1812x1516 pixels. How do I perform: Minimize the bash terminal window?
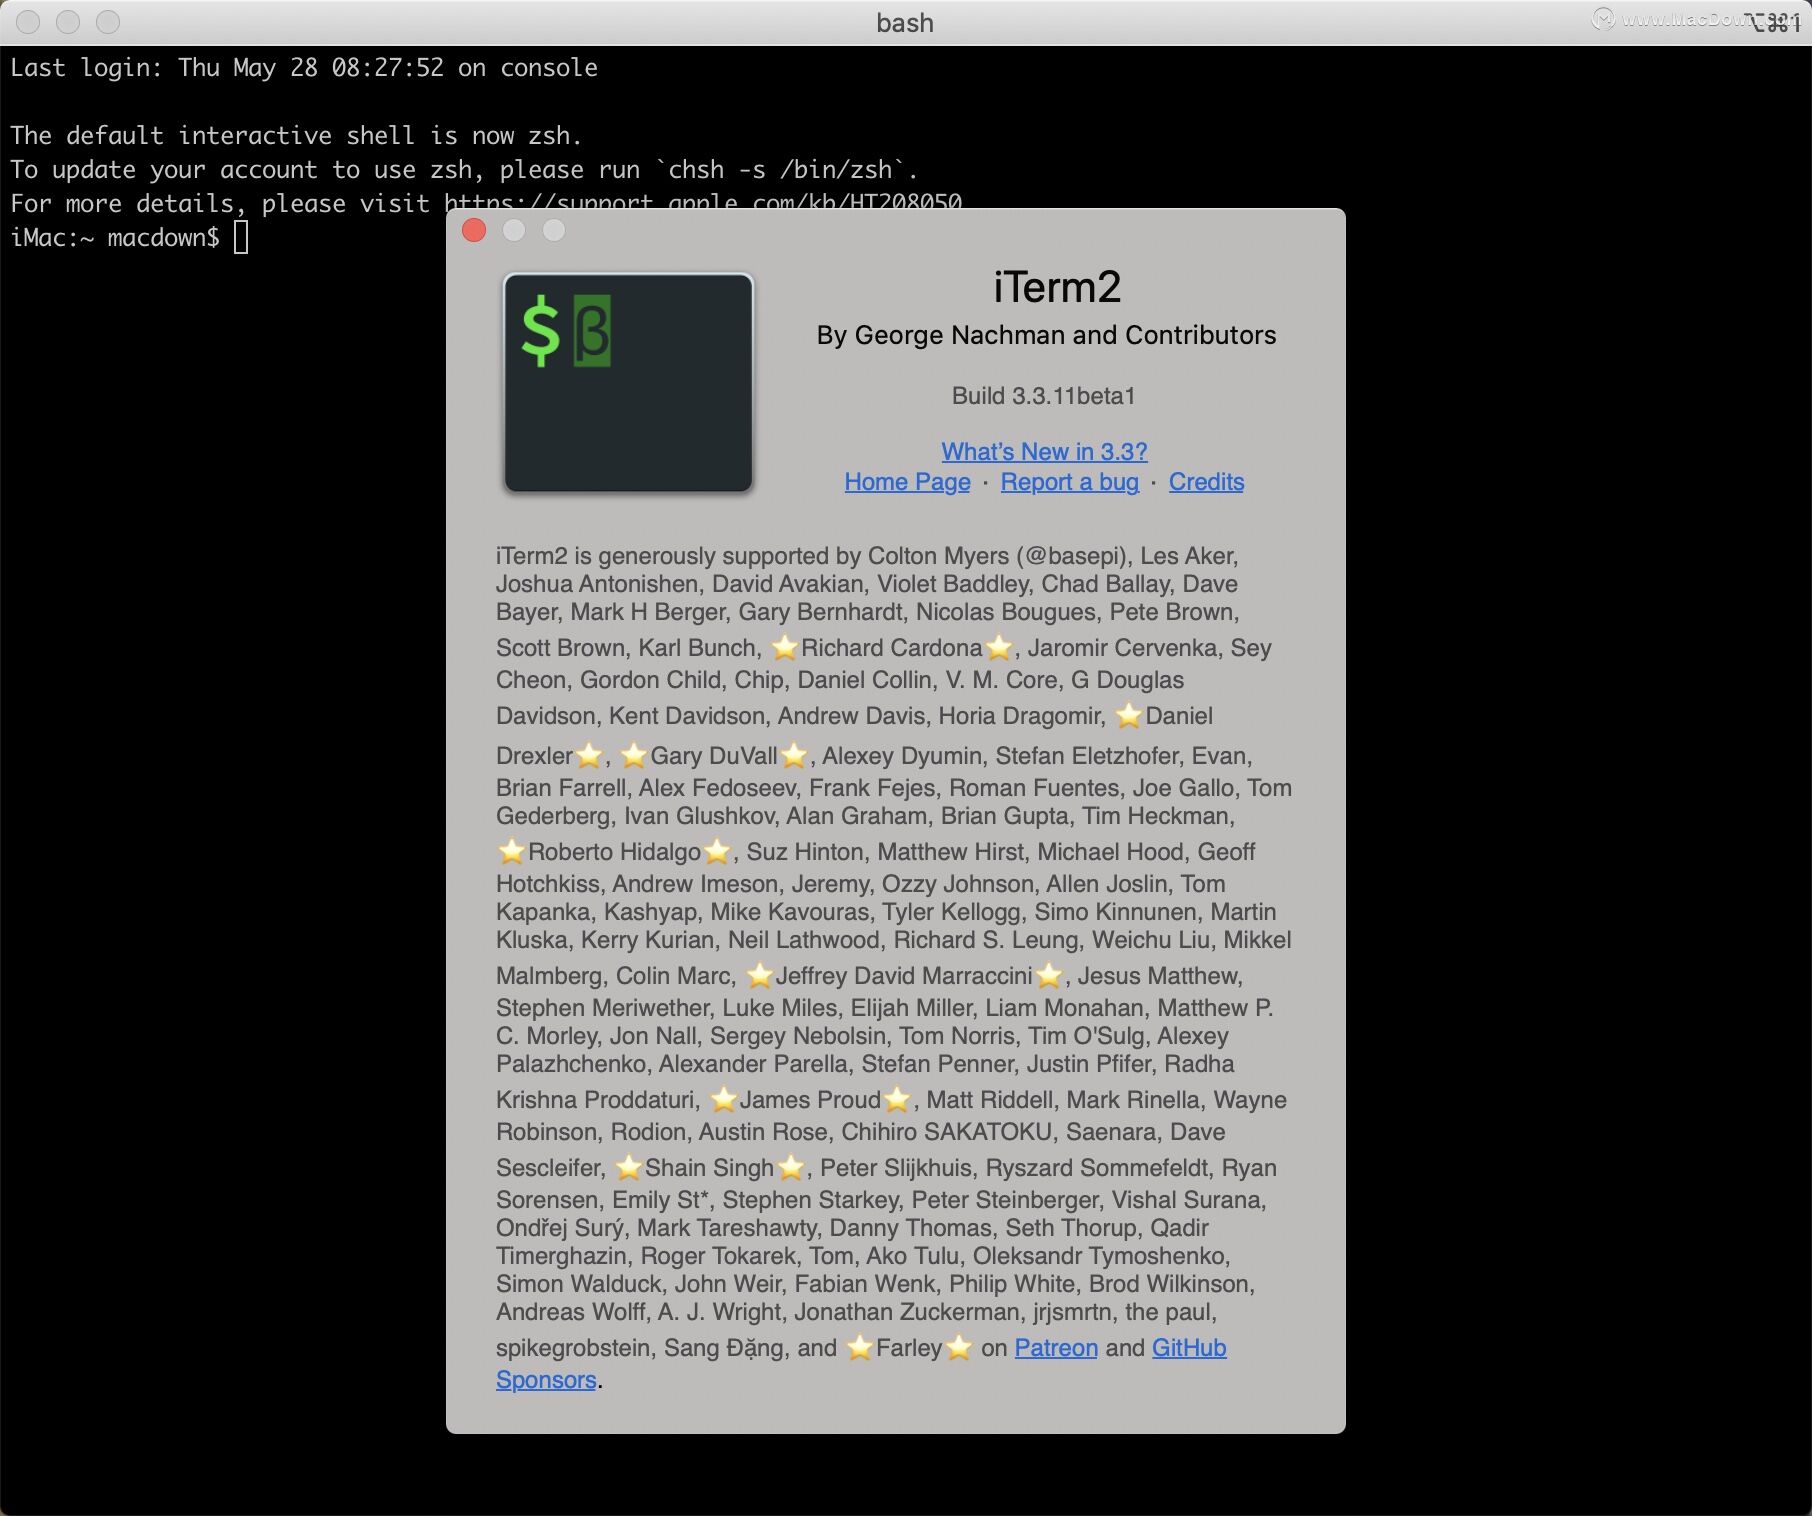68,22
